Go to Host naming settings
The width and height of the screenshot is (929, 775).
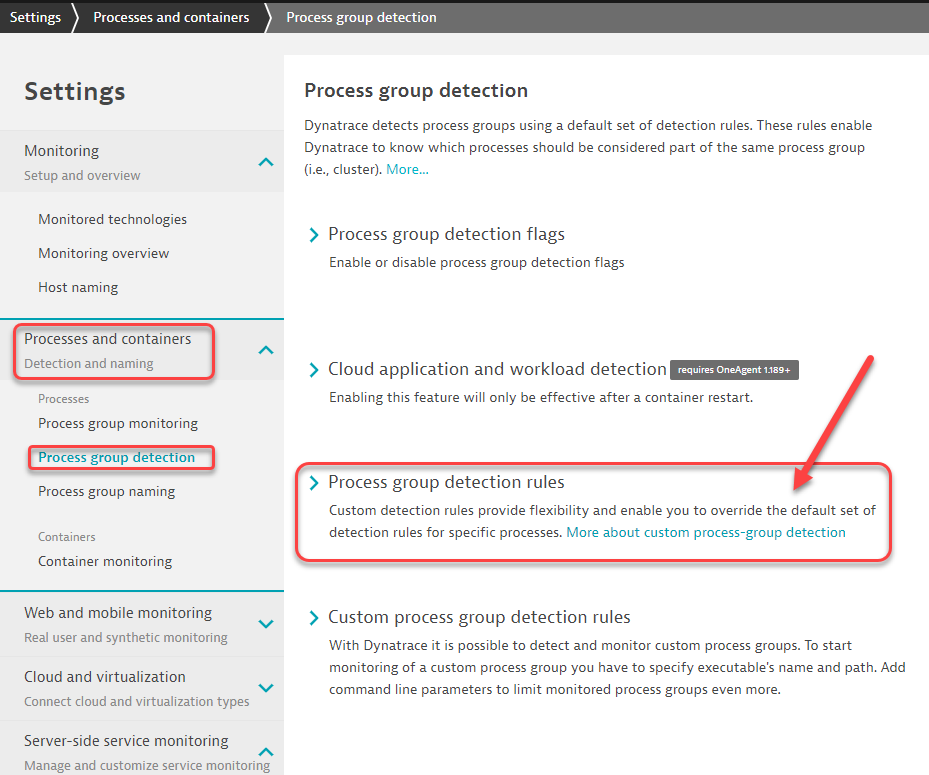click(x=78, y=287)
